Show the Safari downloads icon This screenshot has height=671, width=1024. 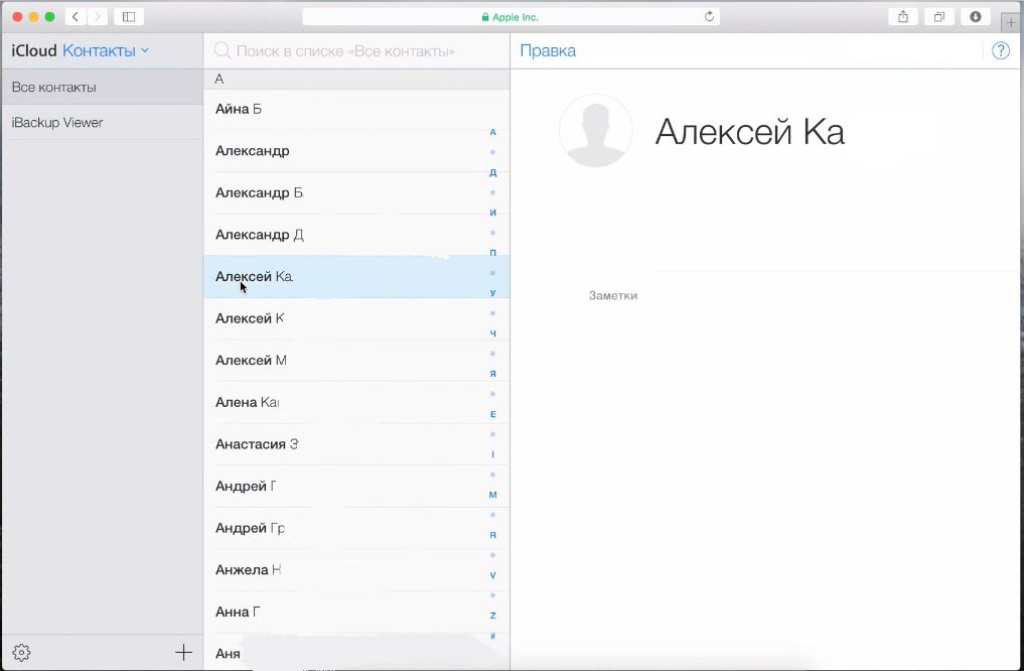point(975,17)
